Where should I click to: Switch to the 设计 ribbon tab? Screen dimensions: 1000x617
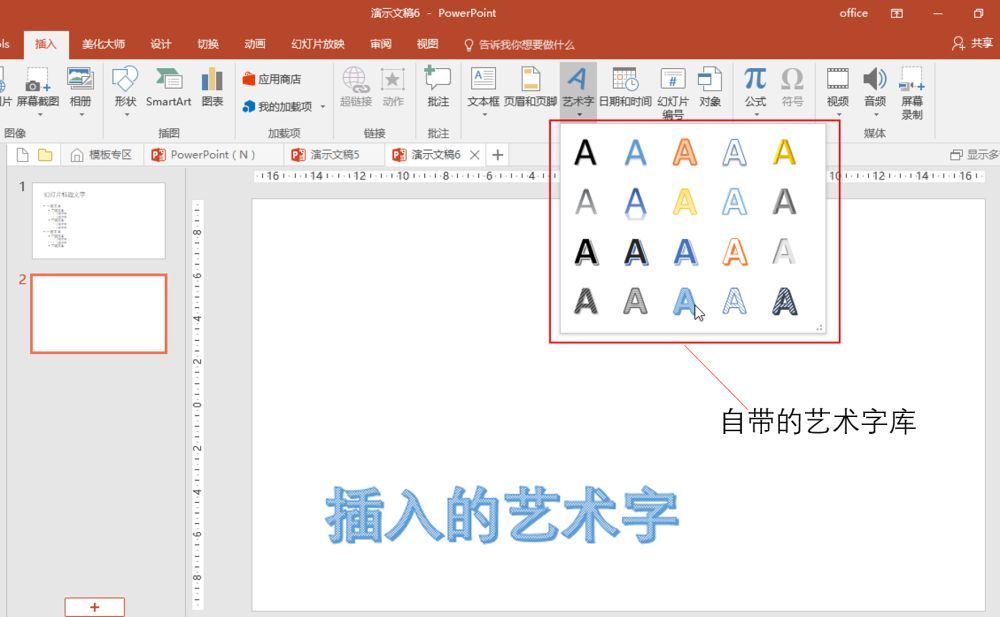click(x=161, y=44)
